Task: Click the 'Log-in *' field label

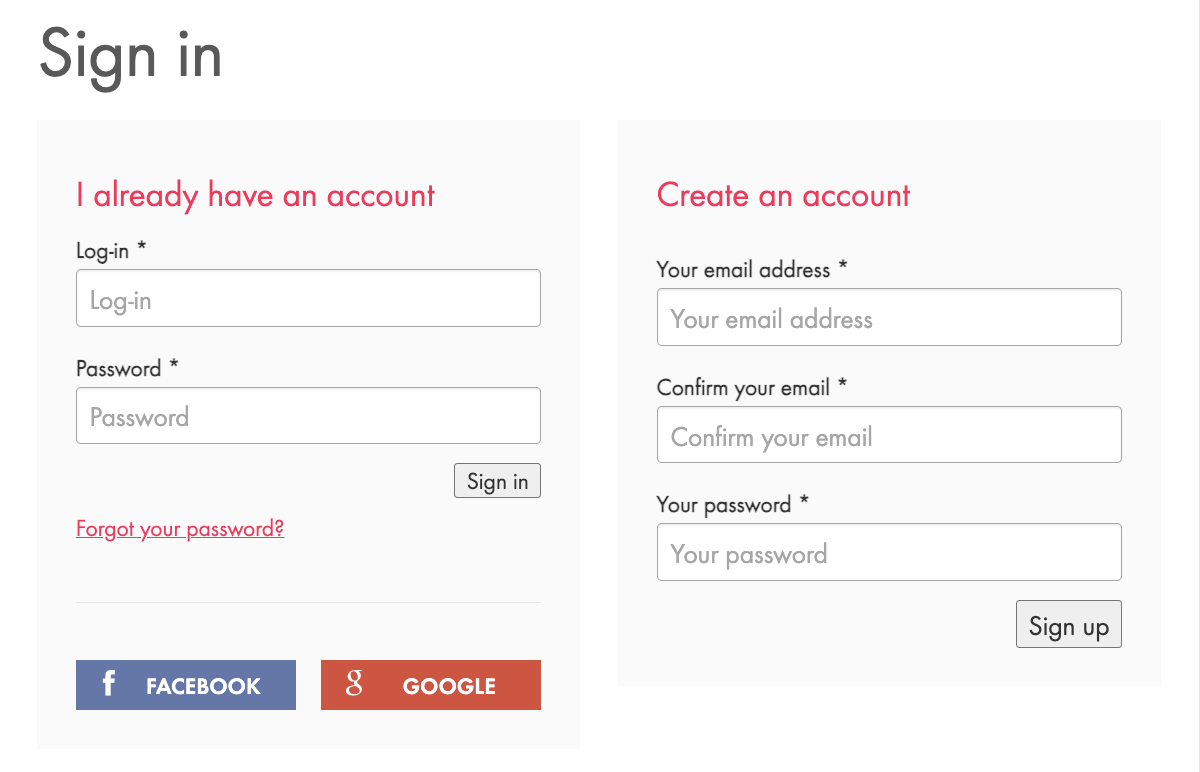Action: [x=111, y=250]
